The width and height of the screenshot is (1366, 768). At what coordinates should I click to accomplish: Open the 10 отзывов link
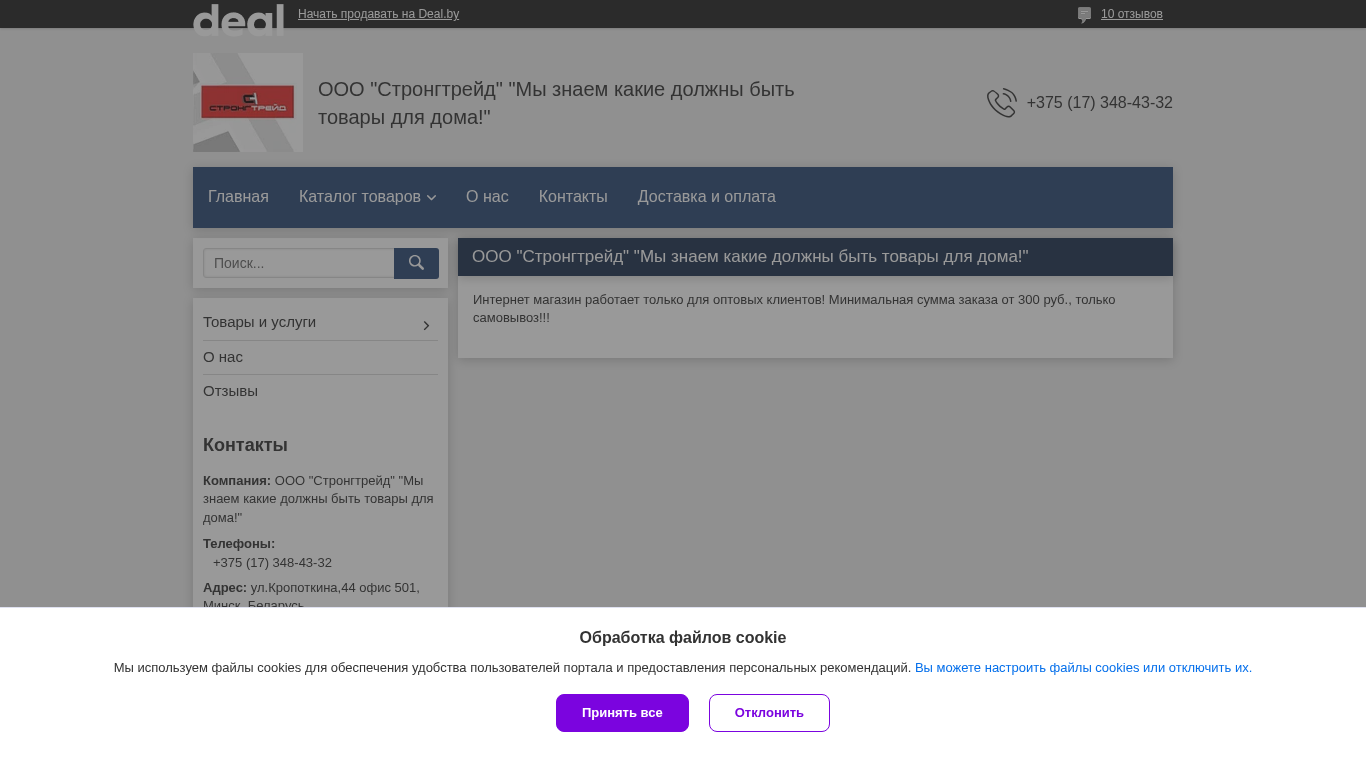click(x=1132, y=14)
